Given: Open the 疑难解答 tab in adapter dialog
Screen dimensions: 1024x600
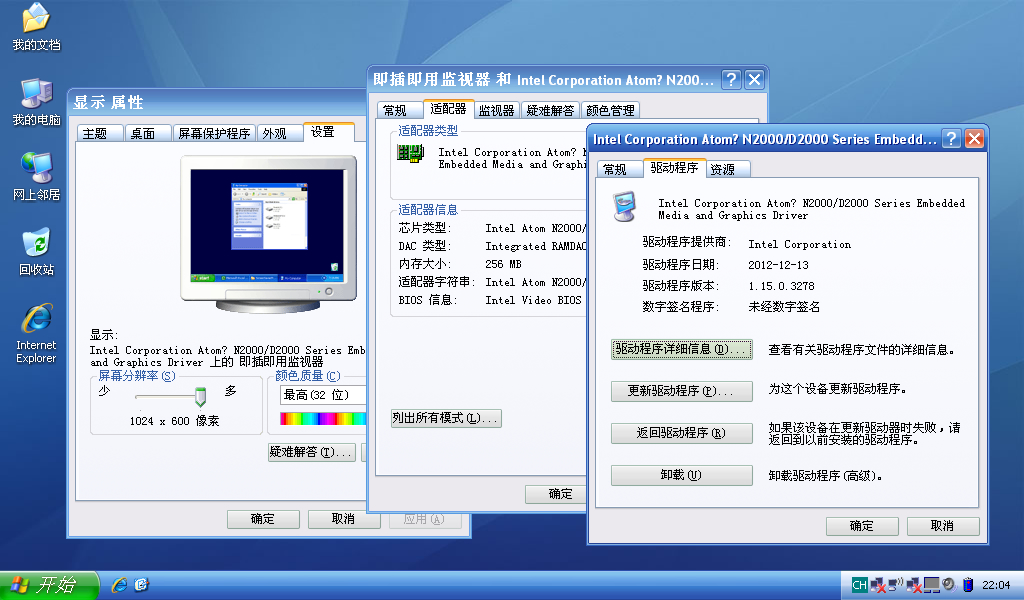Looking at the screenshot, I should tap(550, 111).
